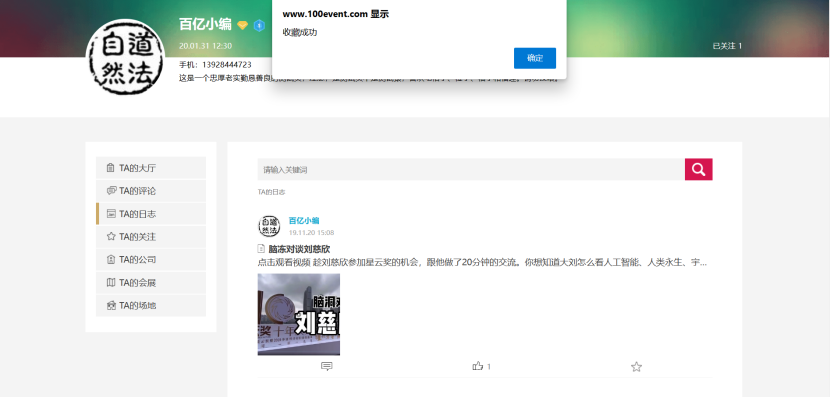Click the gold diamond badge beside 百亿小编

pos(242,25)
